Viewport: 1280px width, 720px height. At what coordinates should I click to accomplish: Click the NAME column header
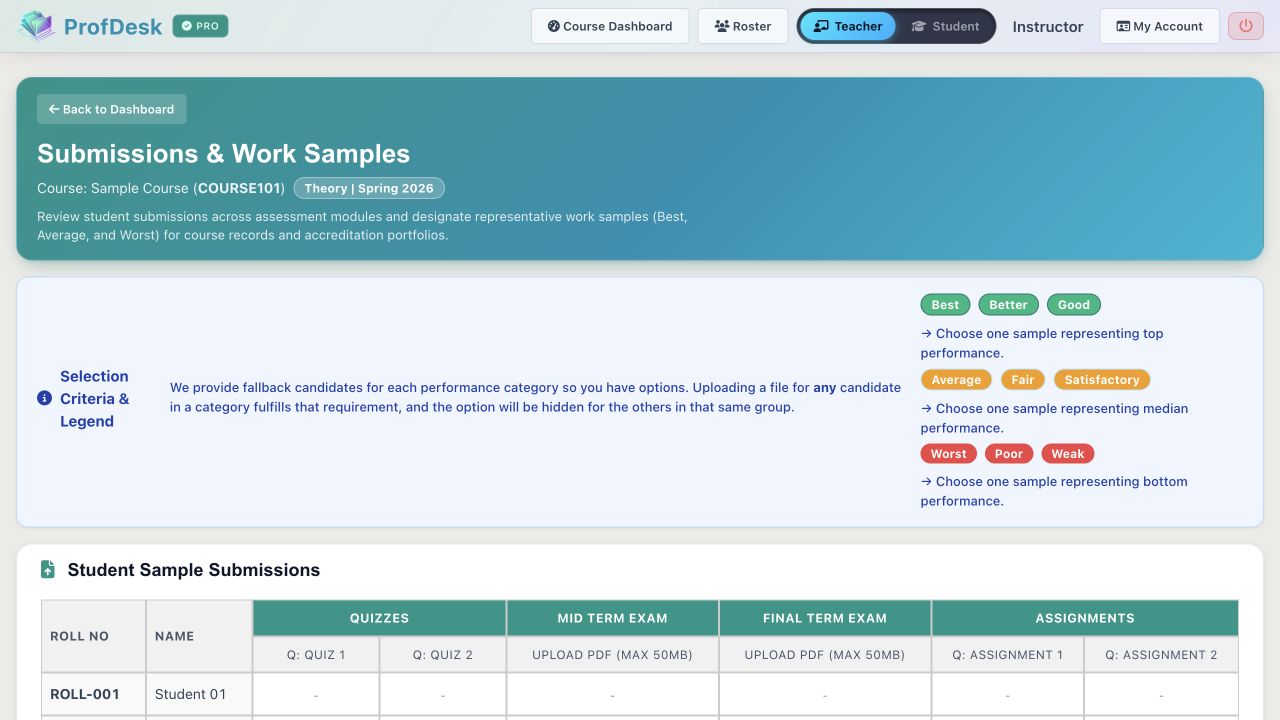point(199,636)
